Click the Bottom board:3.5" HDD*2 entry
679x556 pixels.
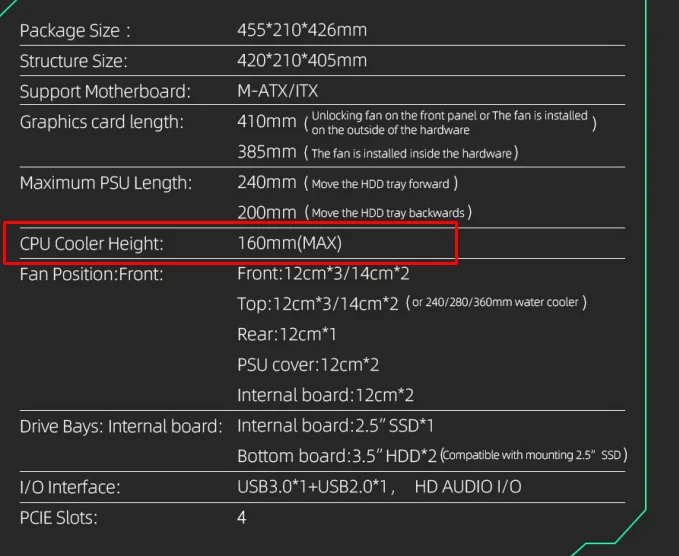click(337, 456)
